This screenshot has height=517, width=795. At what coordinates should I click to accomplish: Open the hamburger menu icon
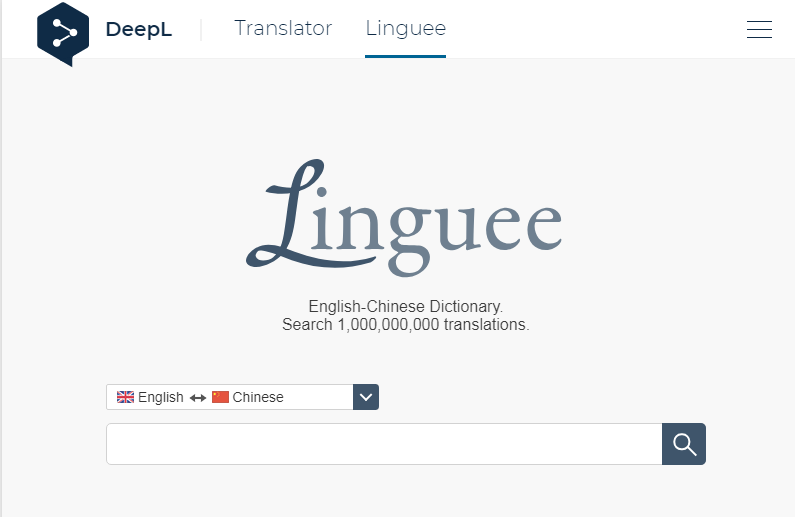(759, 29)
